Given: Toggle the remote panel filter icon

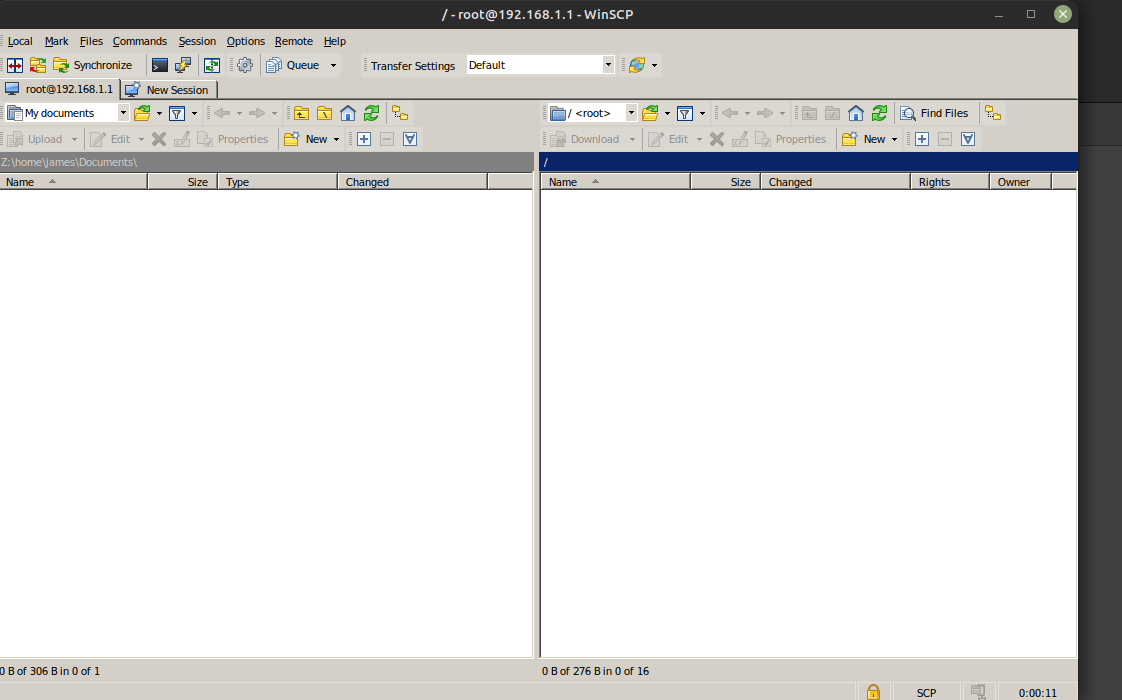Looking at the screenshot, I should pos(685,113).
